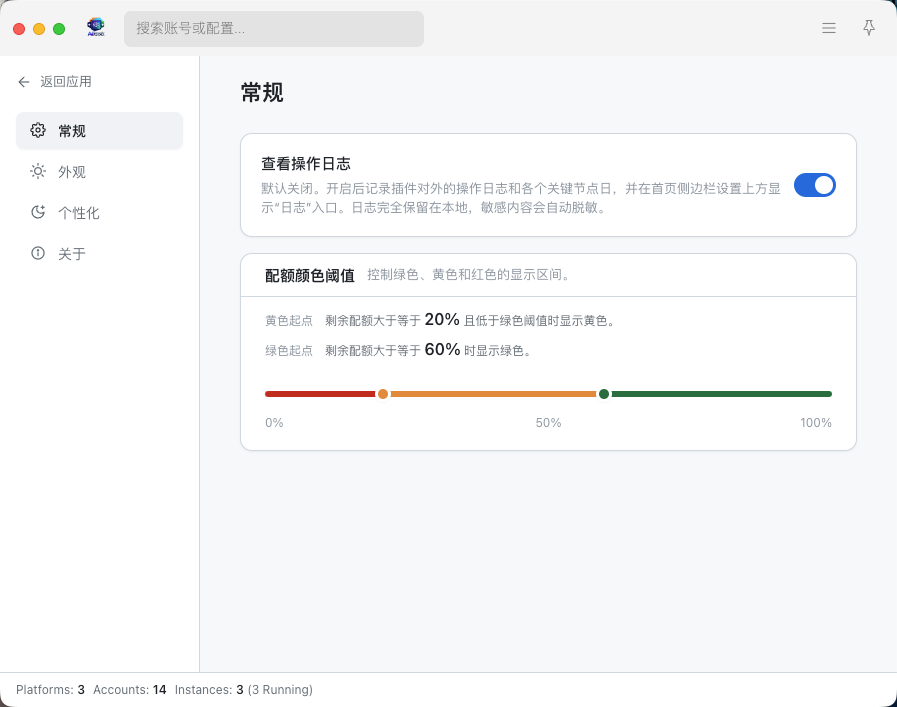
Task: Click the sun icon beside 外观
Action: click(38, 172)
